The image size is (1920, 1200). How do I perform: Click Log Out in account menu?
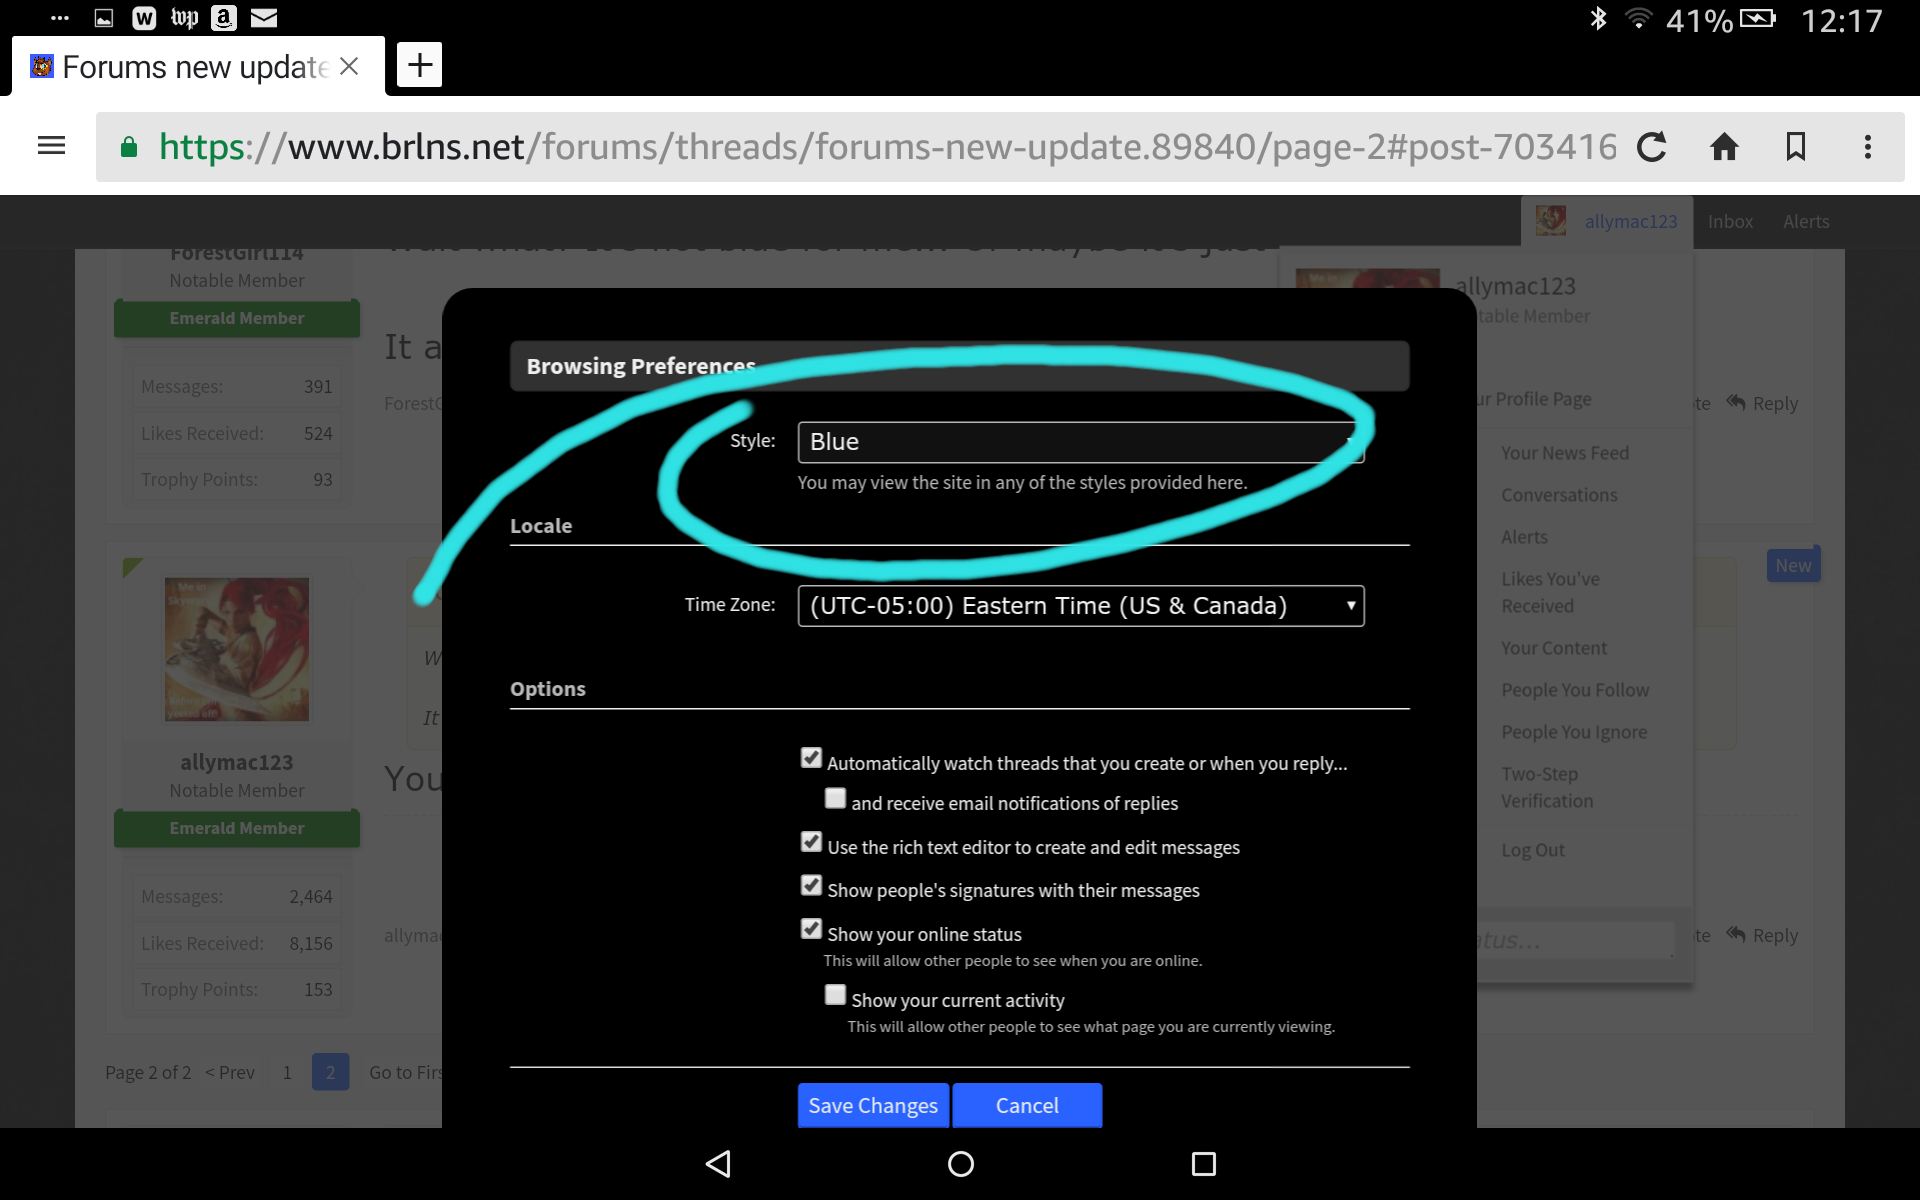coord(1533,850)
